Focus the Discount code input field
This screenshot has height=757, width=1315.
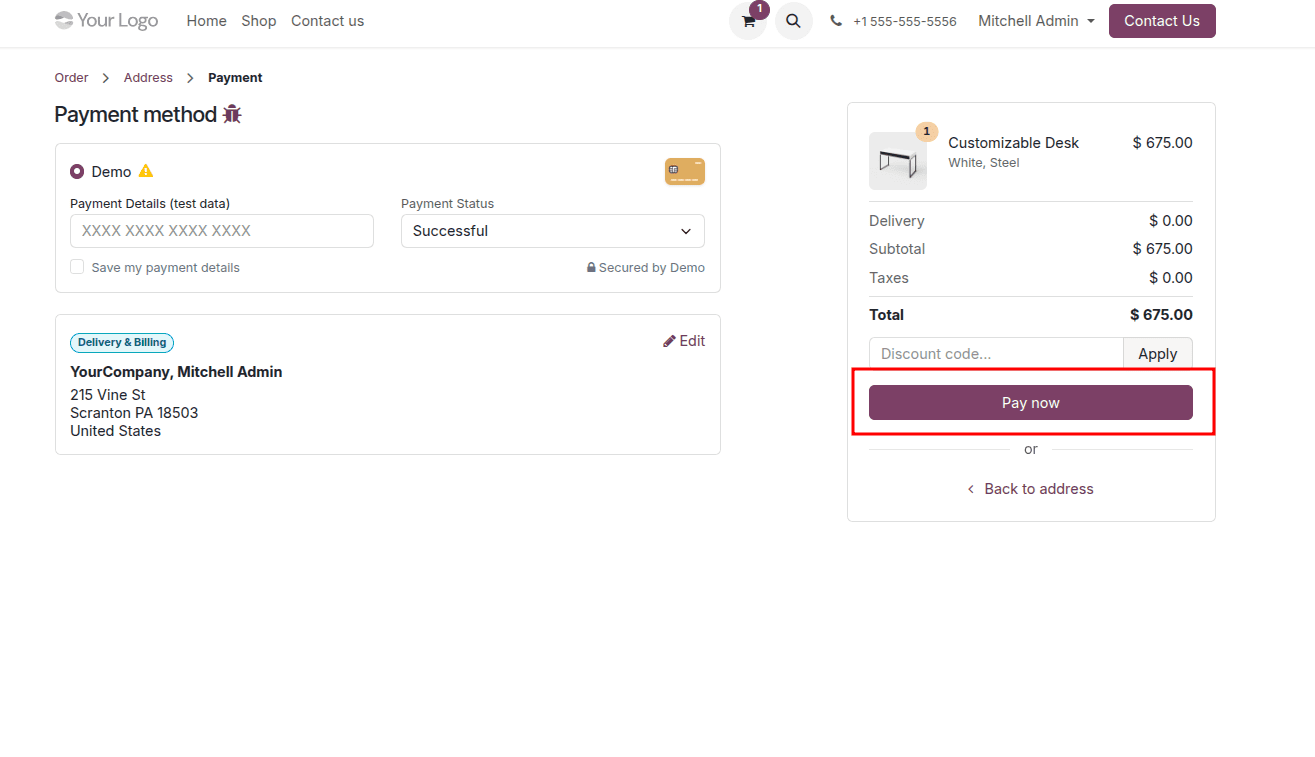[x=996, y=354]
